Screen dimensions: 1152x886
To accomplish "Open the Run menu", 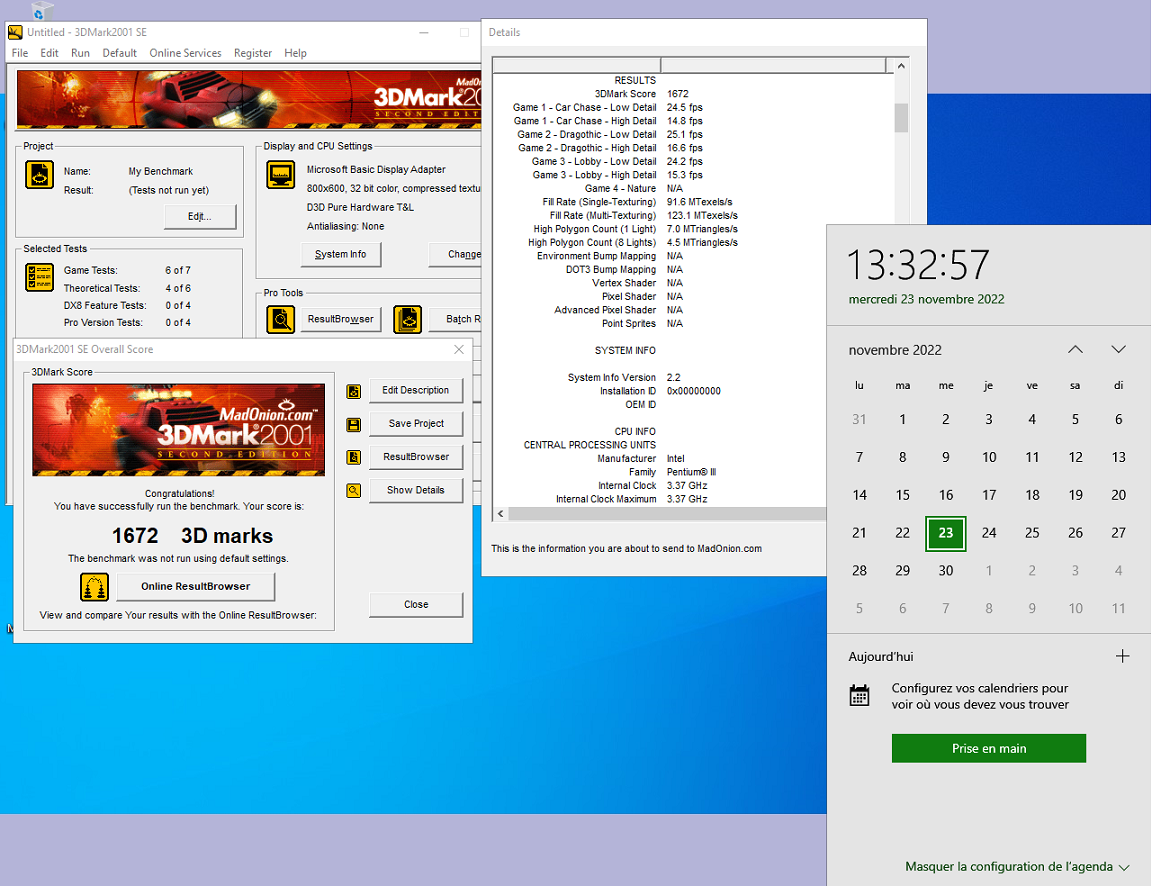I will [x=80, y=53].
